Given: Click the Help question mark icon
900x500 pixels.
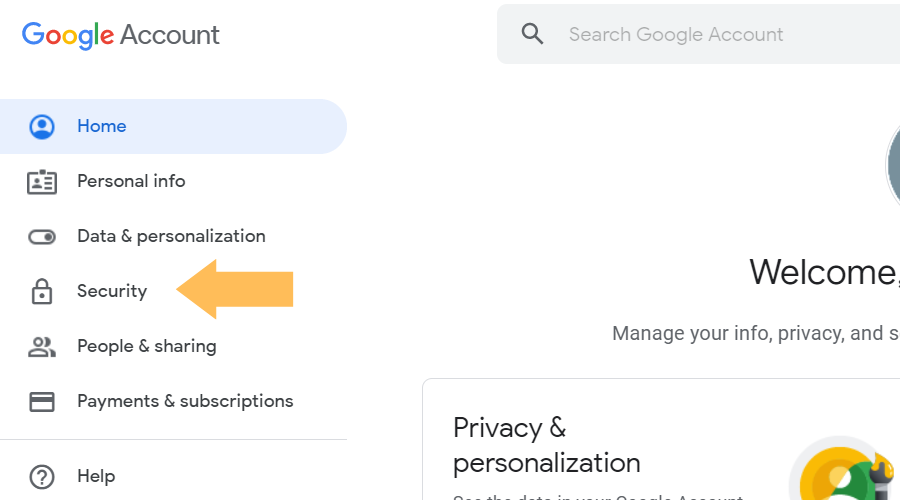Looking at the screenshot, I should click(42, 477).
